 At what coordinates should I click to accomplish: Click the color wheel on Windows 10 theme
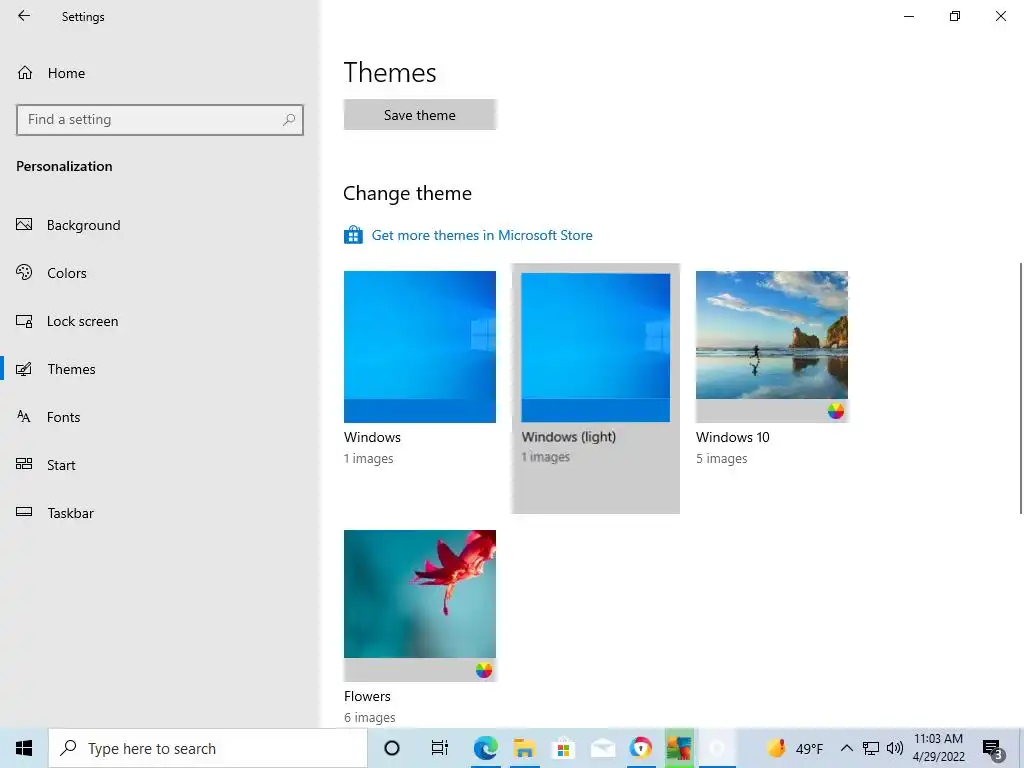(x=836, y=411)
